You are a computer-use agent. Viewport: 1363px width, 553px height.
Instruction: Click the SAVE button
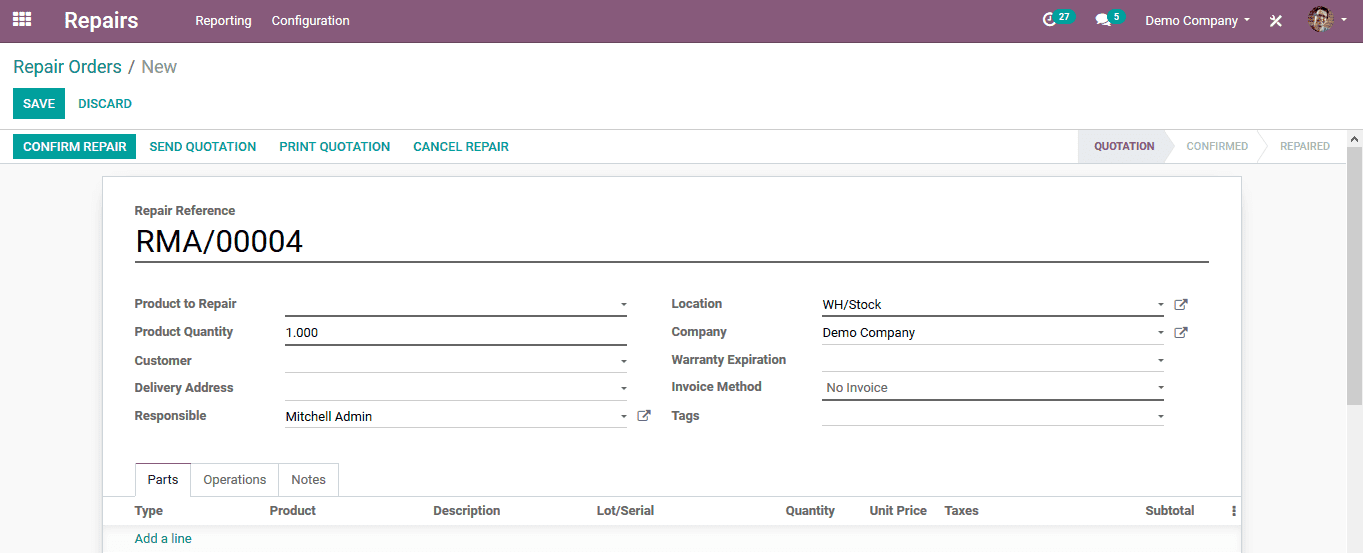[x=39, y=104]
